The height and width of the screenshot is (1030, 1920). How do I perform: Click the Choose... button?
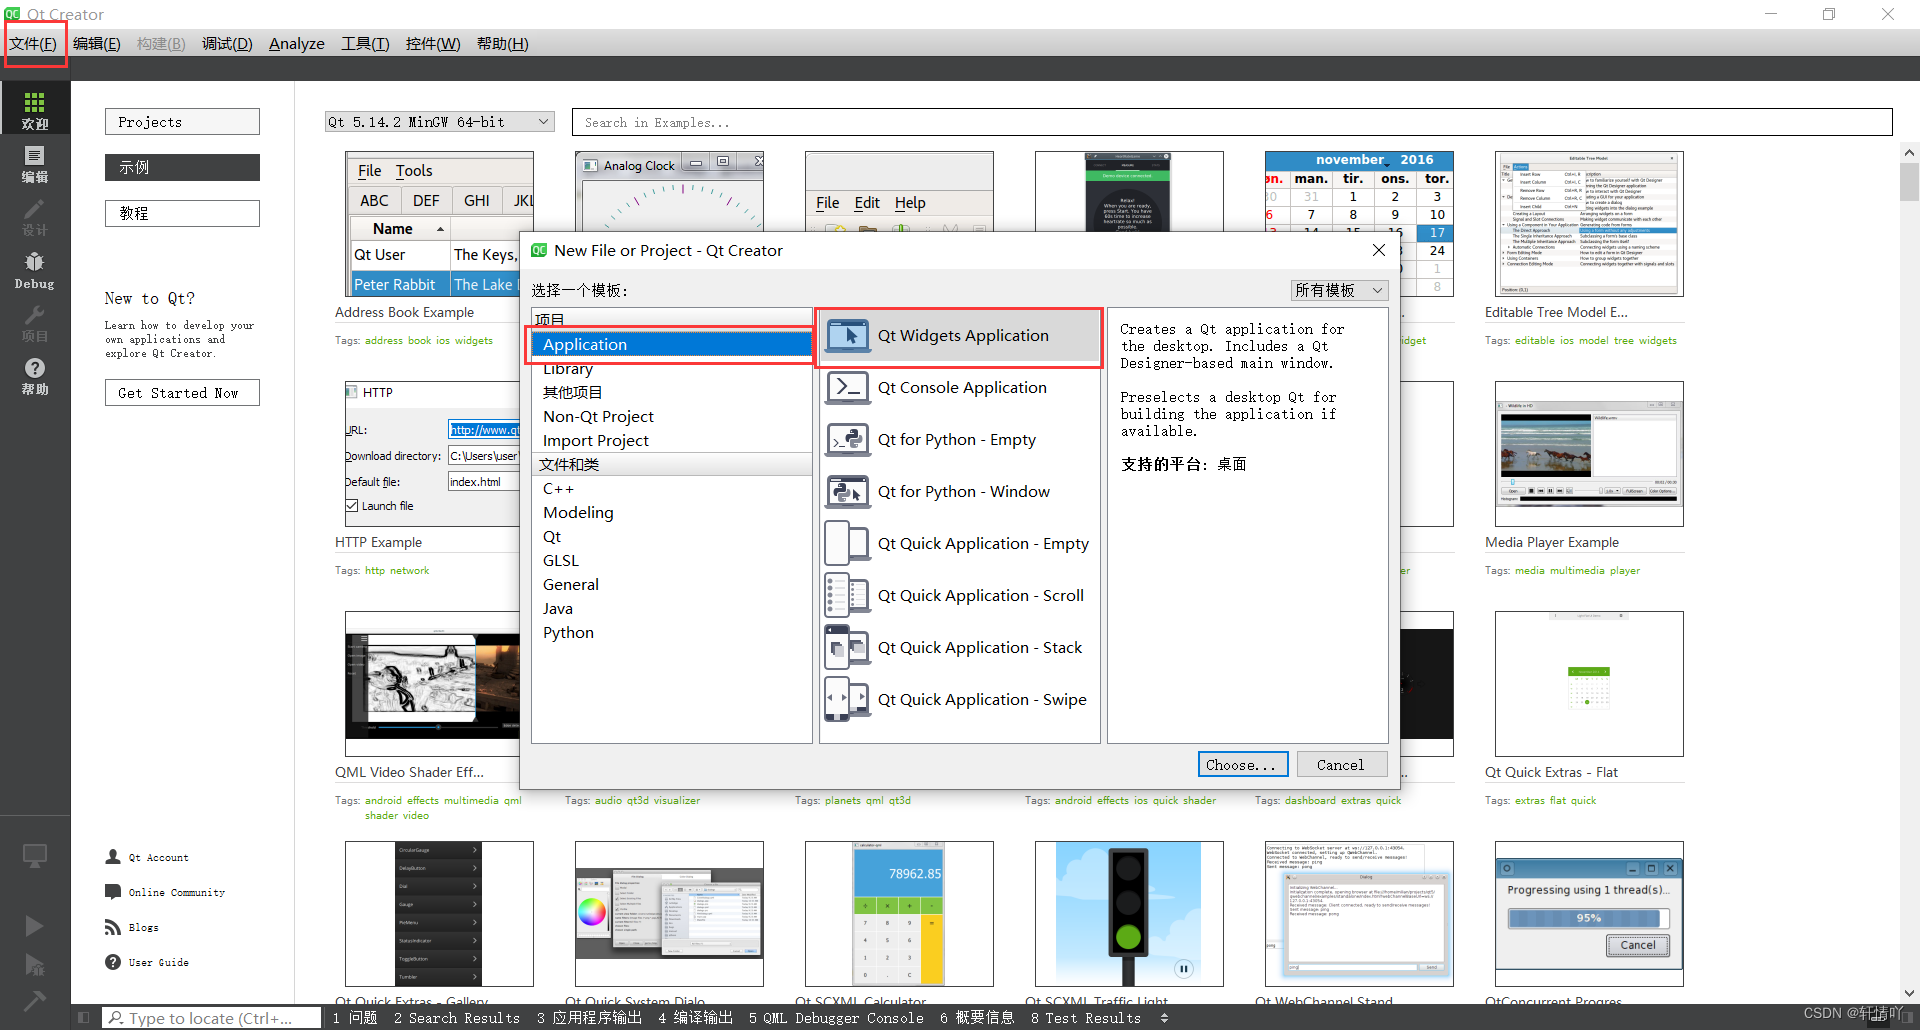[x=1243, y=765]
